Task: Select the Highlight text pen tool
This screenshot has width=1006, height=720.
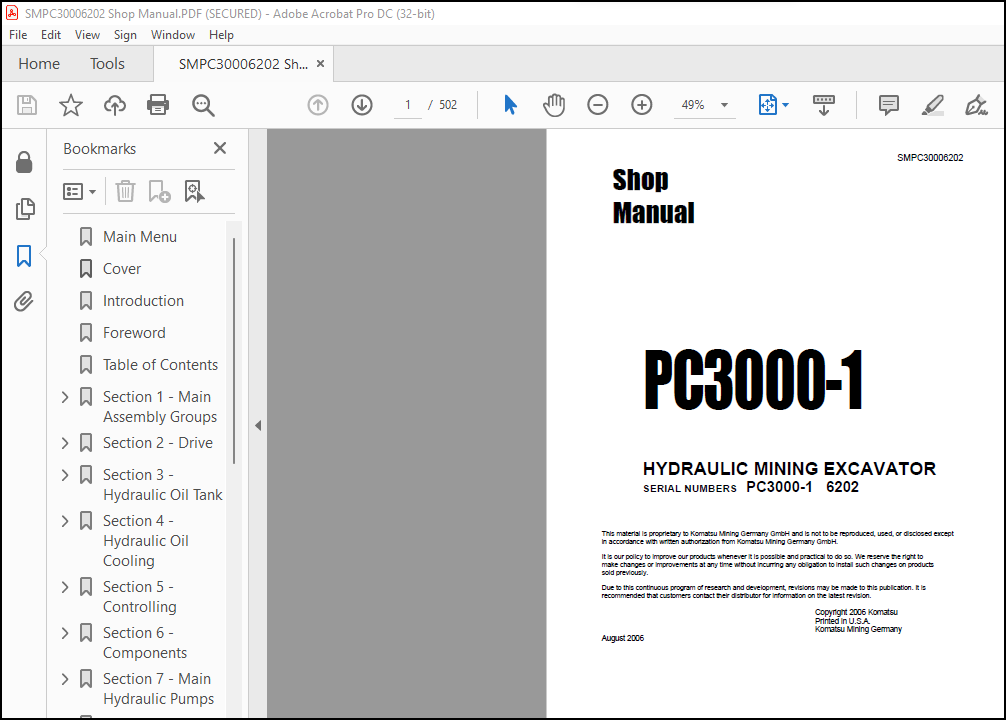Action: [932, 105]
